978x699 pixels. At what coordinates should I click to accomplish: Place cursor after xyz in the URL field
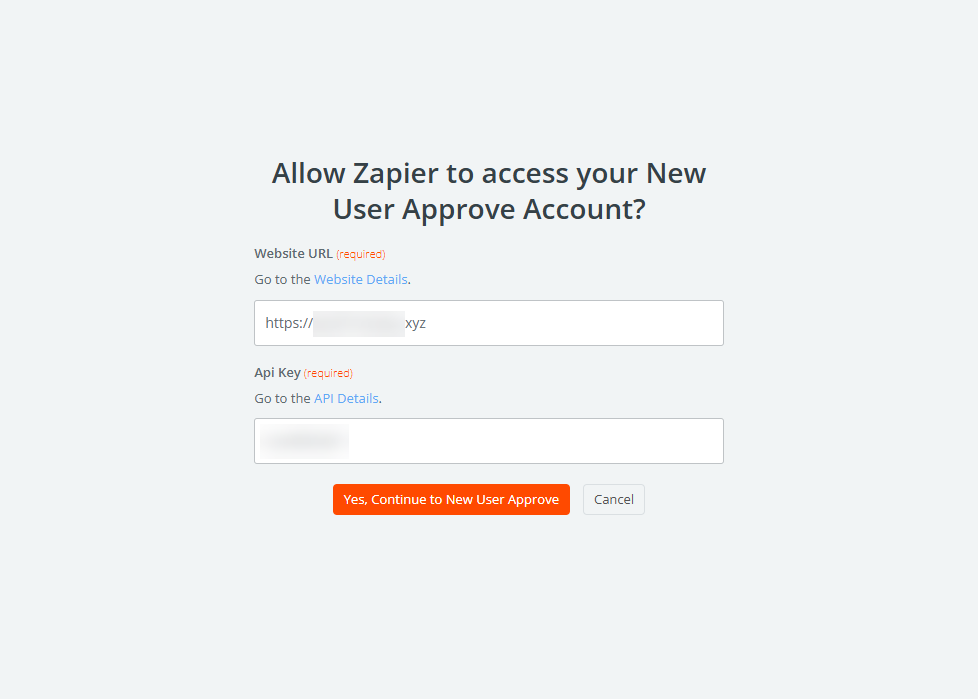click(x=427, y=324)
